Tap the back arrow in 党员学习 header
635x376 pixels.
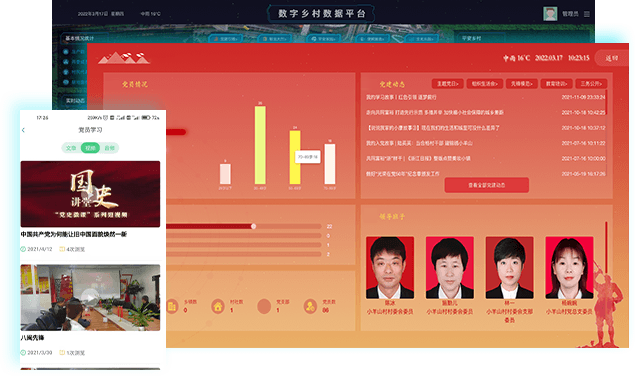[23, 130]
